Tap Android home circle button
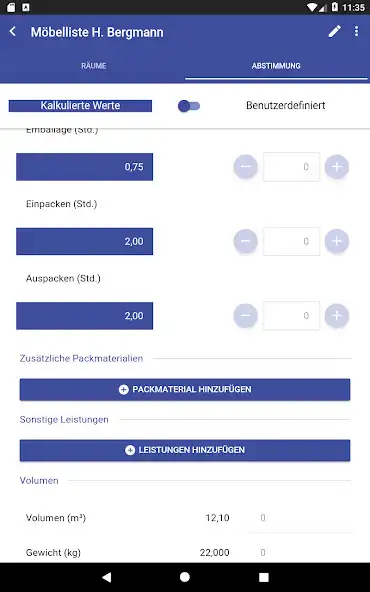Screen dimensions: 370x592 tap(185, 577)
